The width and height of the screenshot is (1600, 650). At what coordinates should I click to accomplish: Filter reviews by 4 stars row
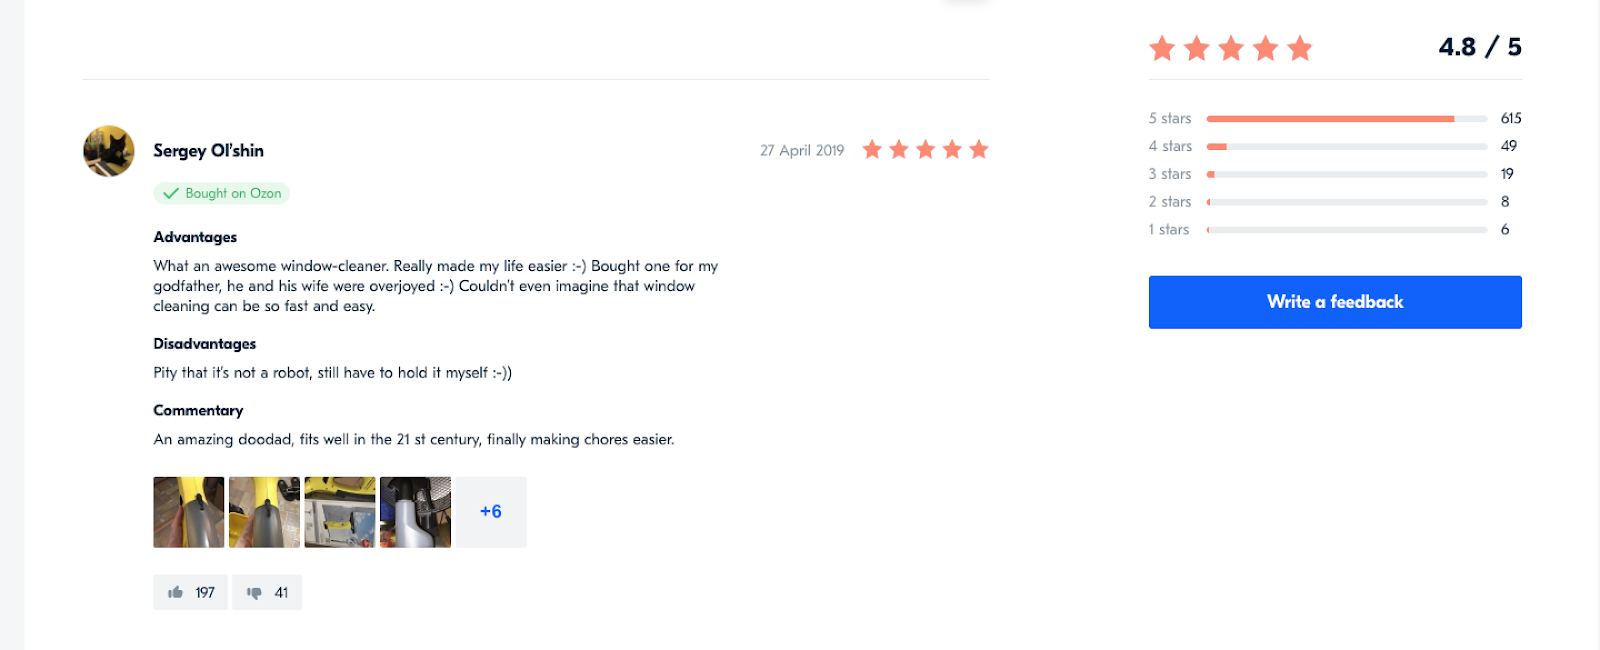1335,146
